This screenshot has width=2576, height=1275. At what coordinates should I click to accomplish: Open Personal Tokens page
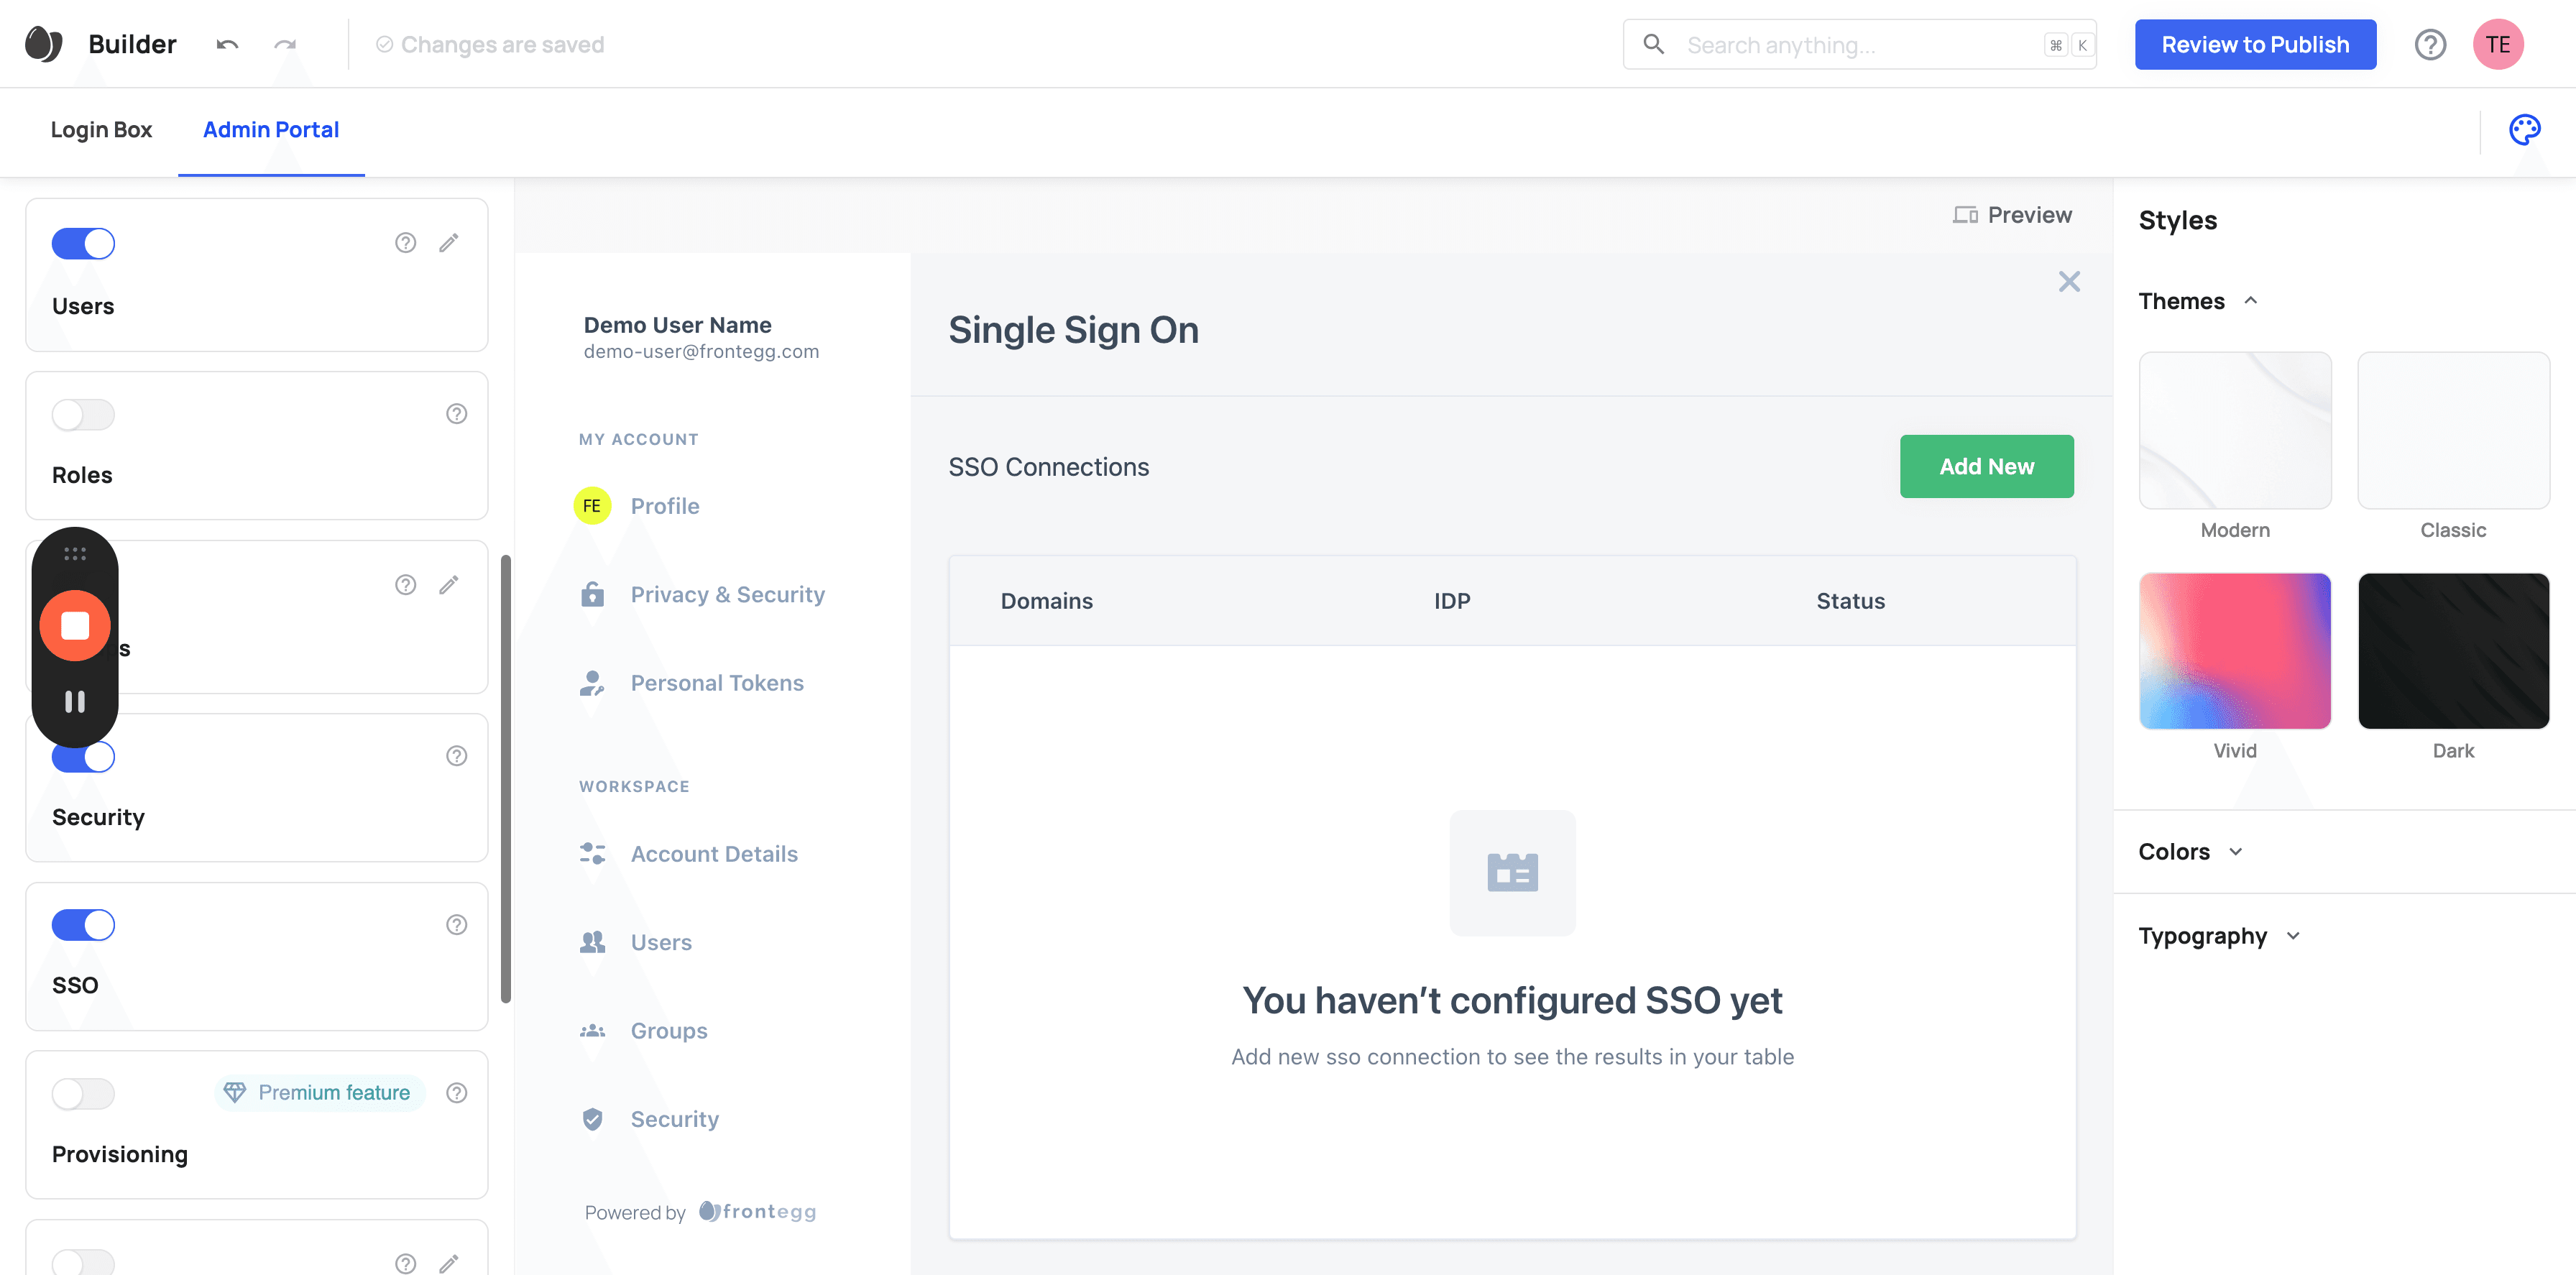point(716,682)
